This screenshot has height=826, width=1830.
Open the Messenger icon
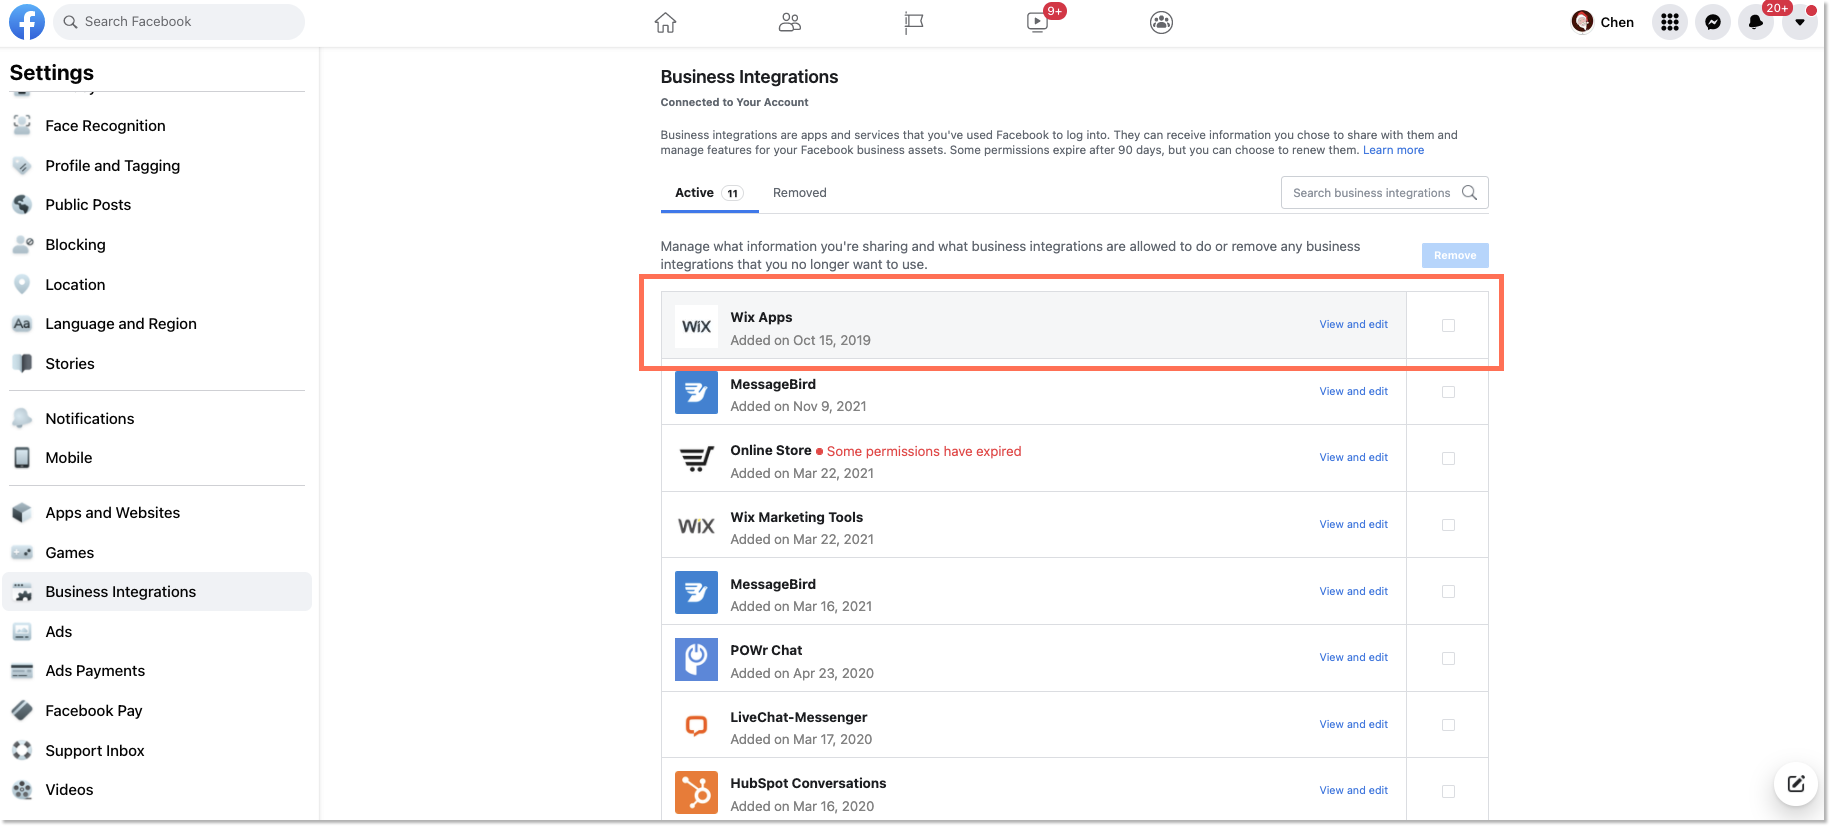(1713, 22)
